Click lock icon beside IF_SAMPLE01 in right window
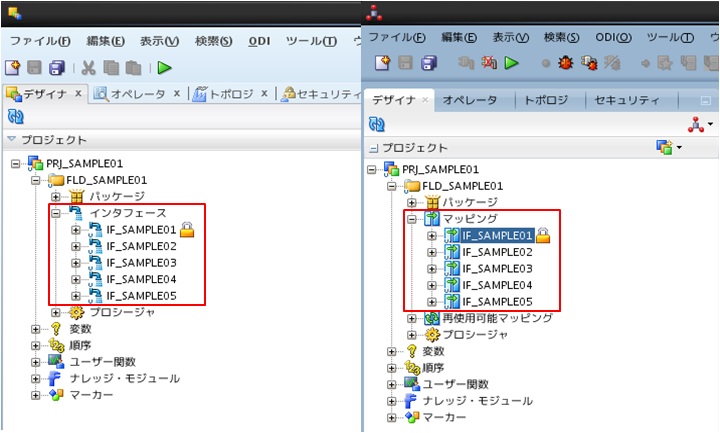 click(x=543, y=235)
